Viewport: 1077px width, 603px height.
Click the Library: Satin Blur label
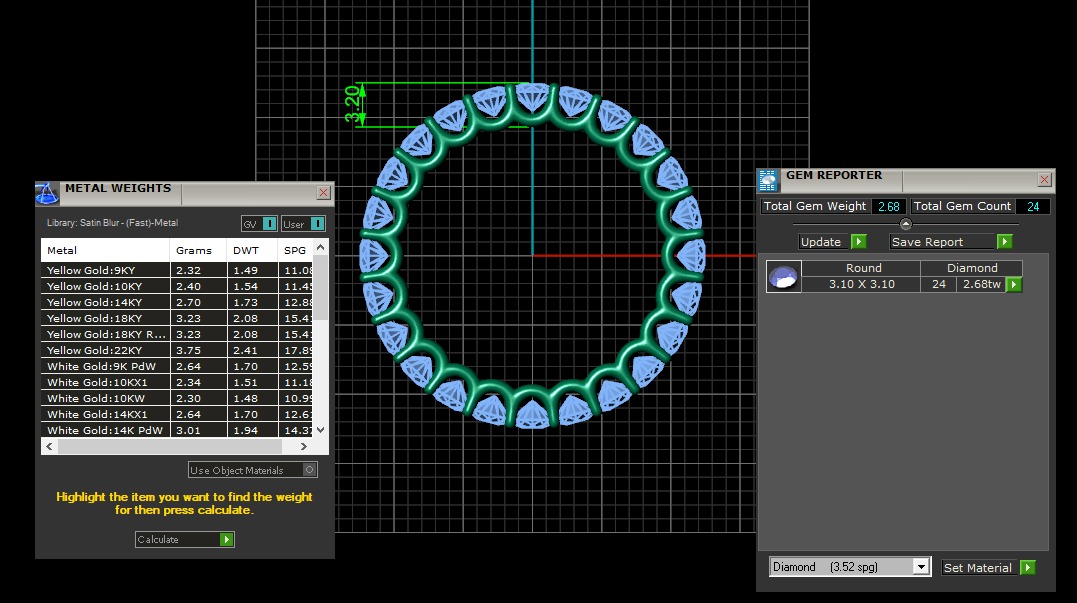[x=112, y=223]
